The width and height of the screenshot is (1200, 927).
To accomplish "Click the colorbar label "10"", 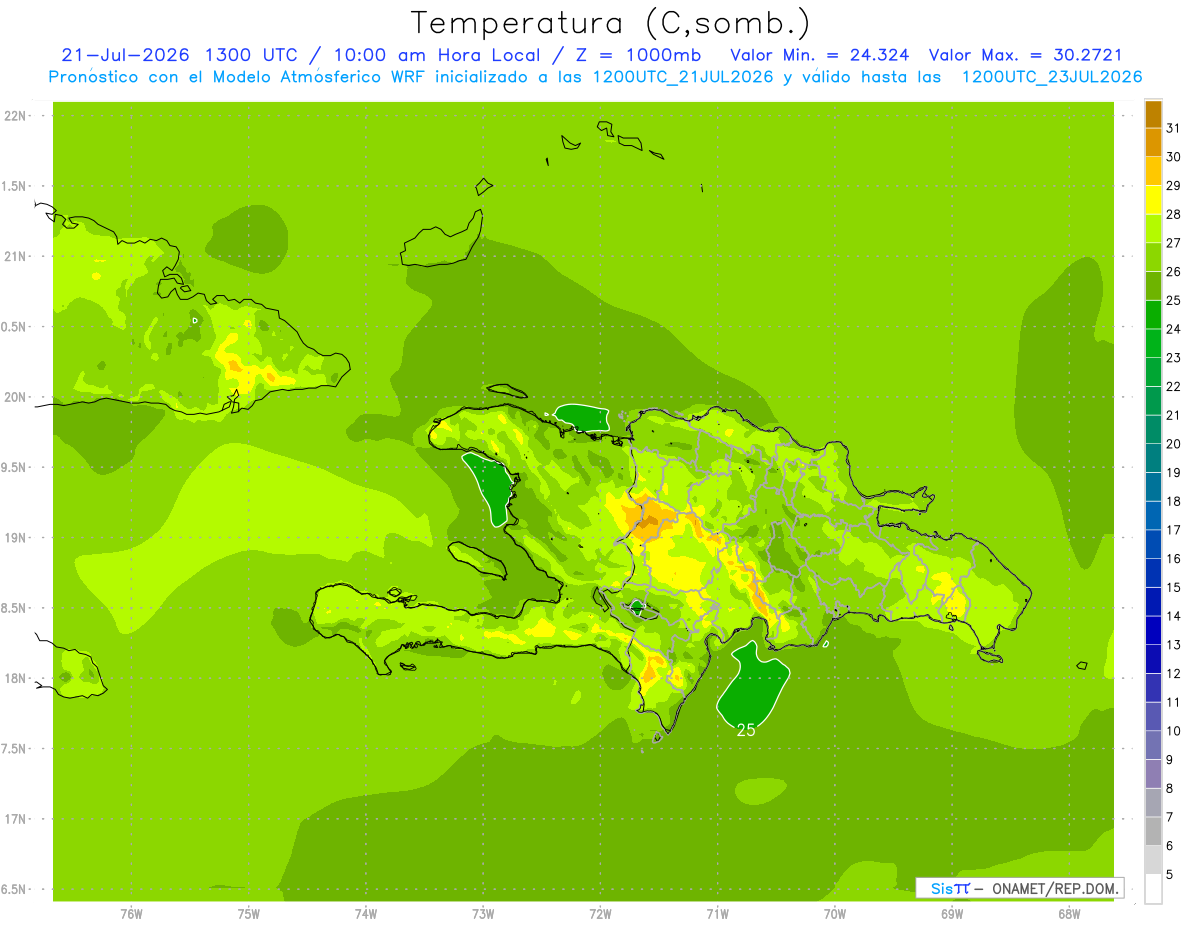I will (1173, 731).
